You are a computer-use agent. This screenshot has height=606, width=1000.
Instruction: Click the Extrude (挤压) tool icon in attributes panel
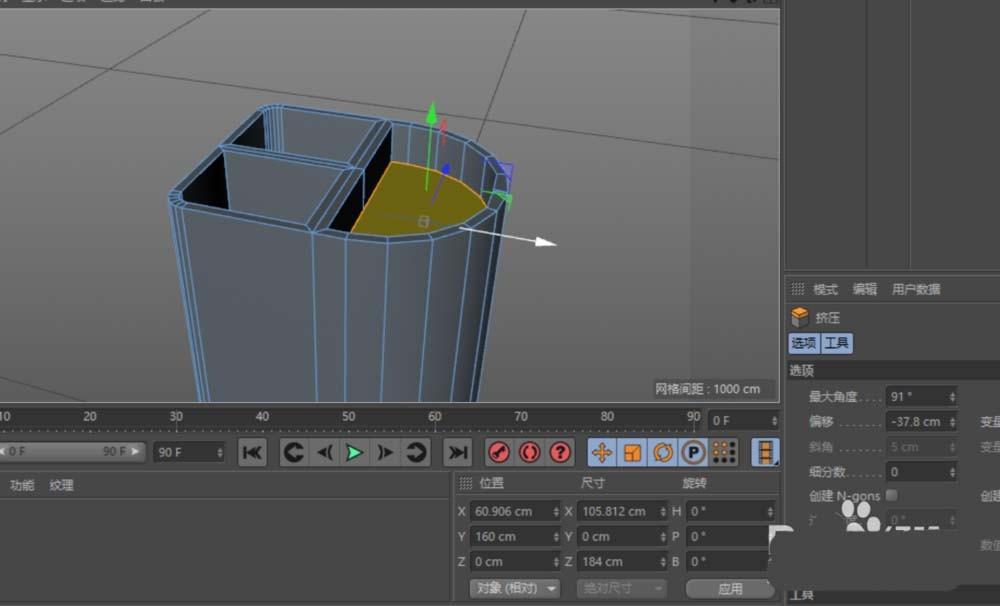point(799,318)
